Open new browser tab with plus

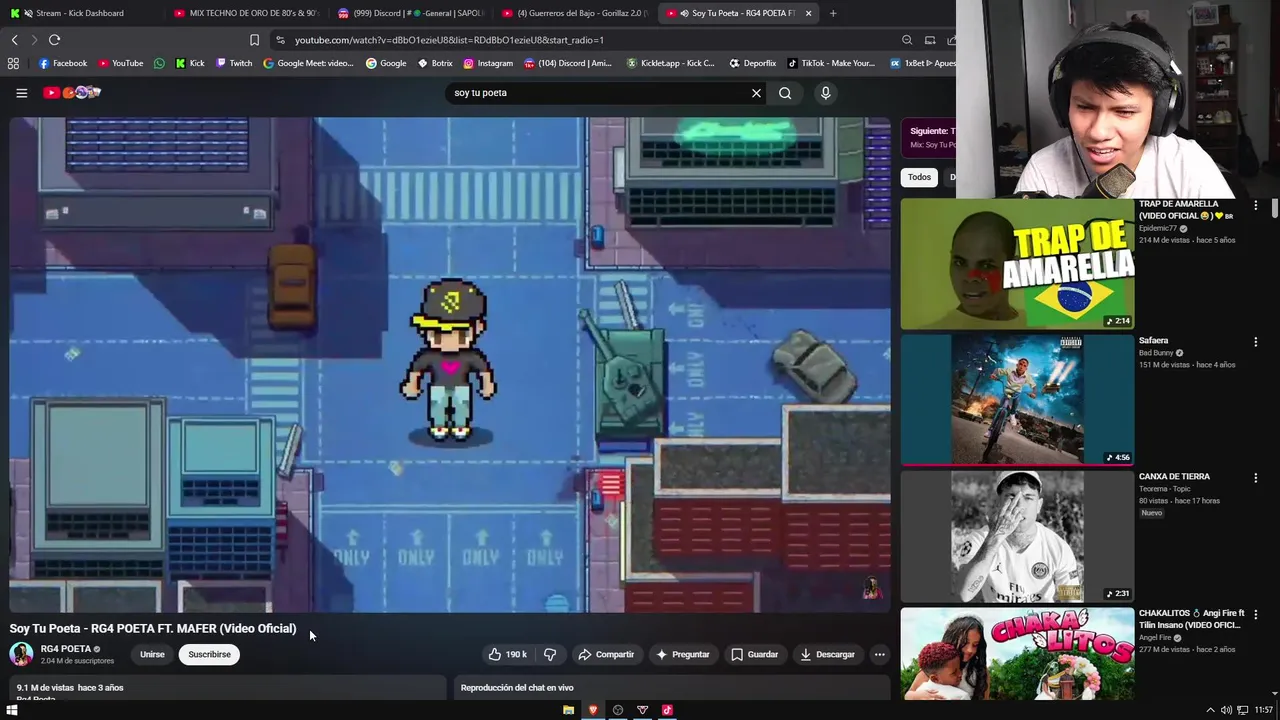(x=833, y=13)
